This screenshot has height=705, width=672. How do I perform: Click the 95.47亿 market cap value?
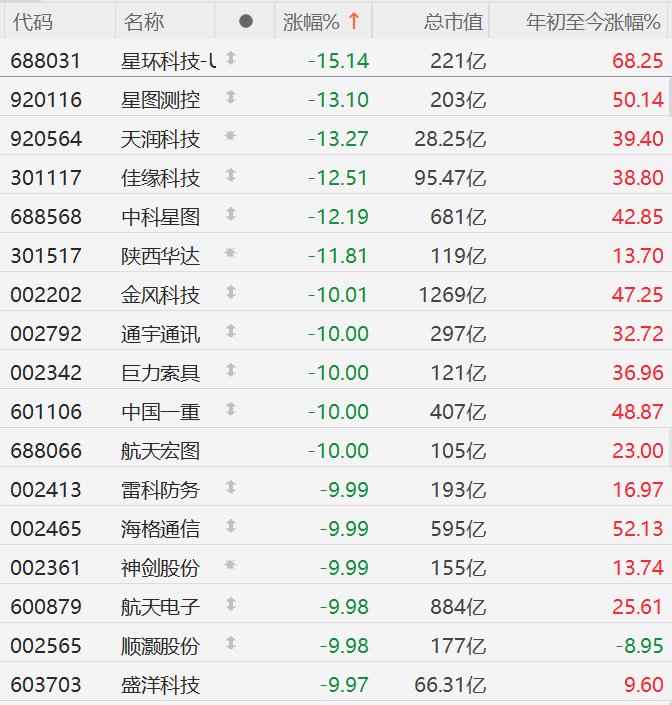tap(450, 178)
